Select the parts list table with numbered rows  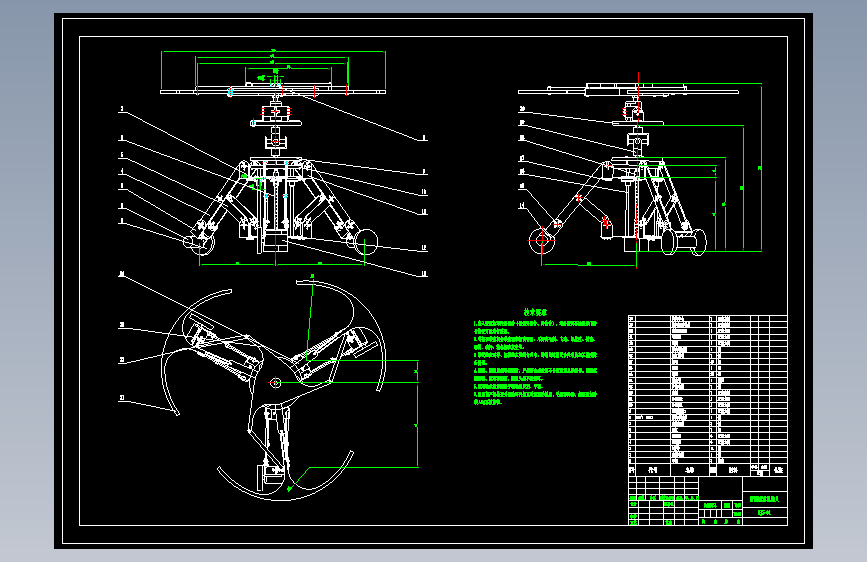pos(708,395)
